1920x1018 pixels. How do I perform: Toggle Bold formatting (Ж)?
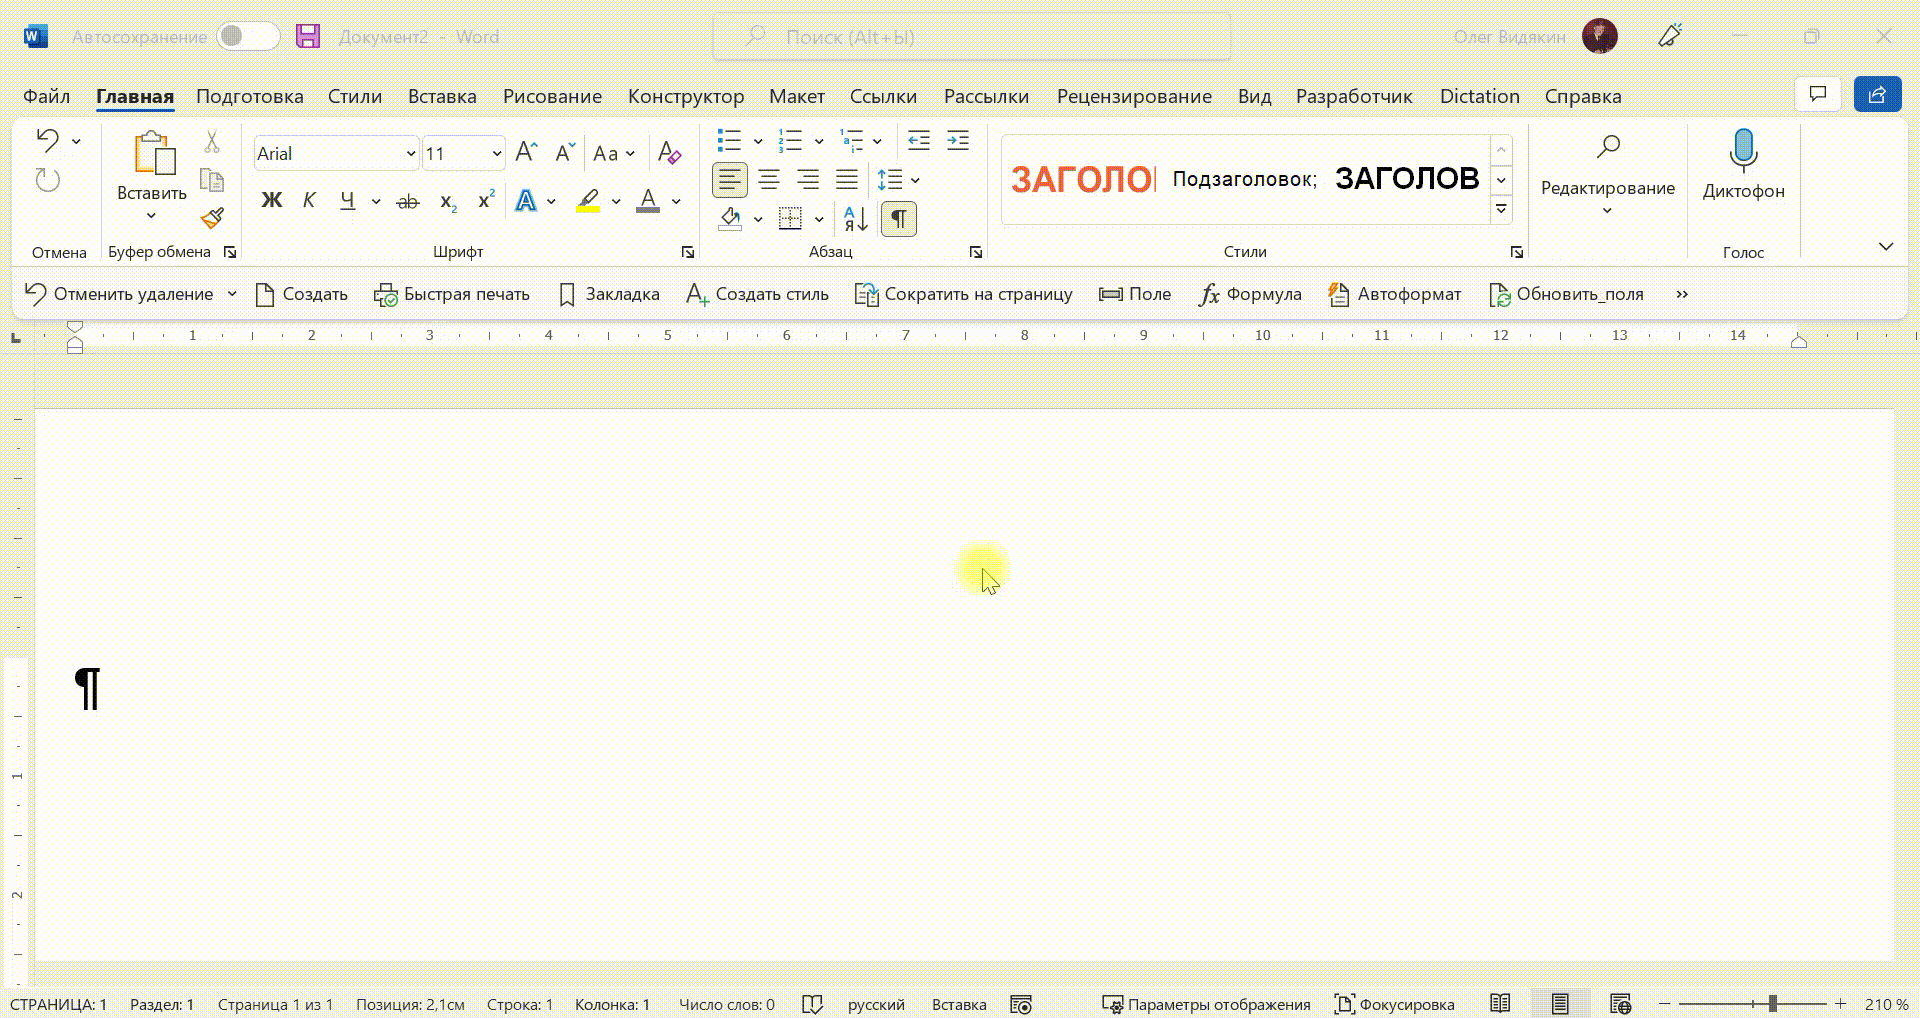point(271,200)
